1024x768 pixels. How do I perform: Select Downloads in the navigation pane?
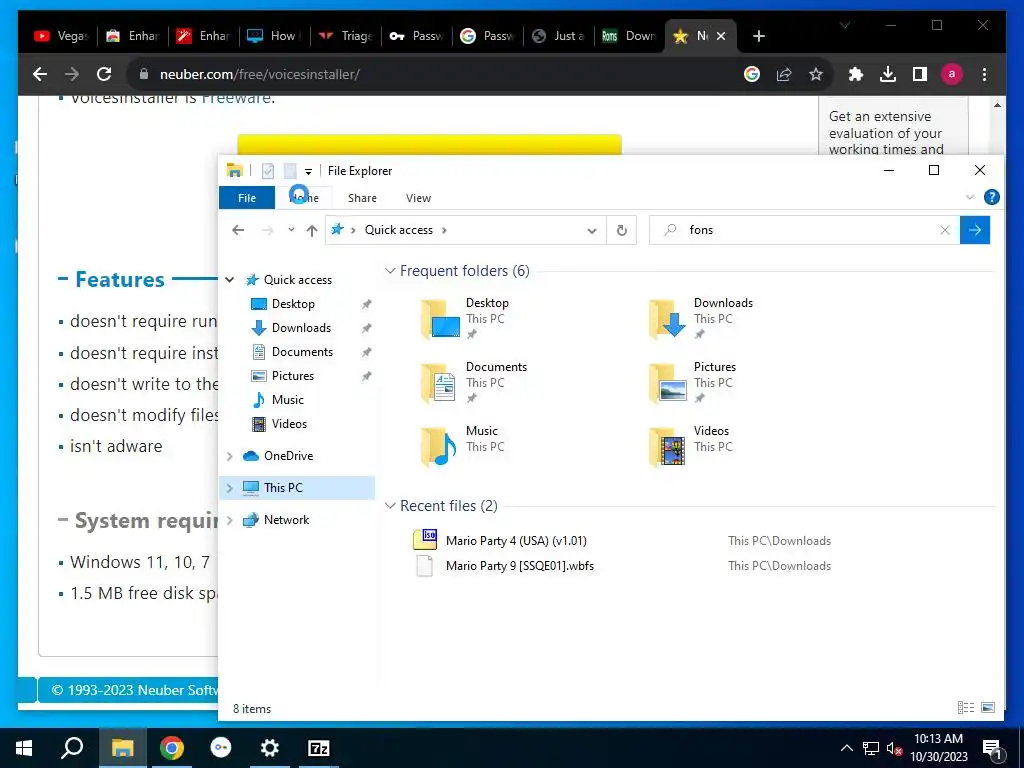(x=300, y=328)
